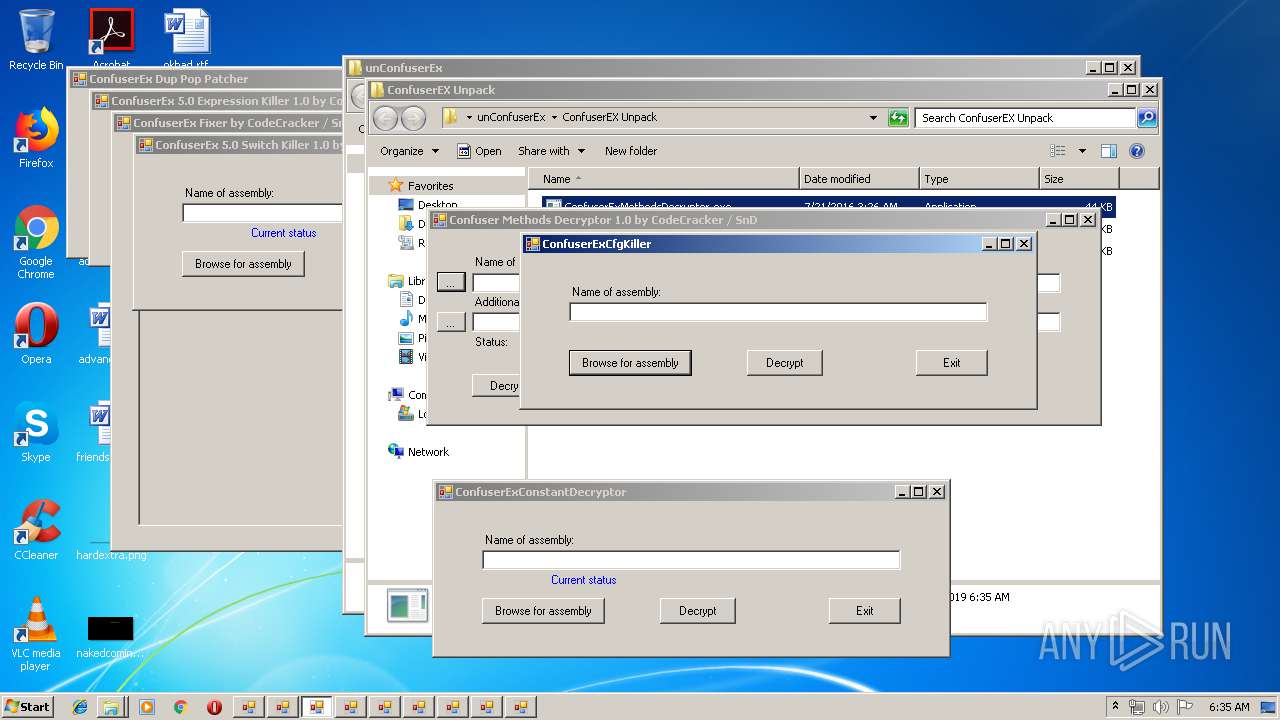Sort files by Type column

pos(979,179)
